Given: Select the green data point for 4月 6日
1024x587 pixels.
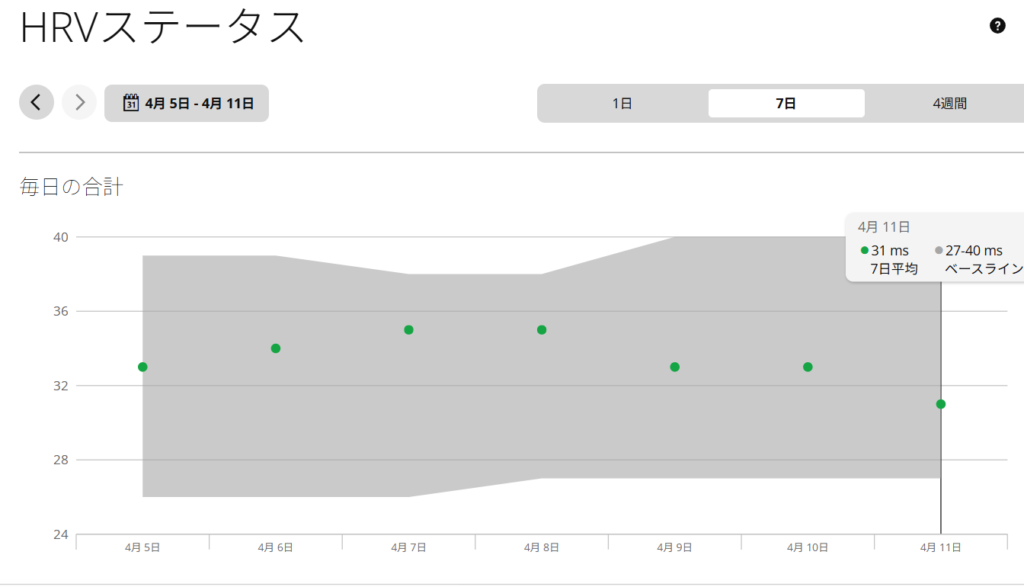Looking at the screenshot, I should pyautogui.click(x=276, y=348).
